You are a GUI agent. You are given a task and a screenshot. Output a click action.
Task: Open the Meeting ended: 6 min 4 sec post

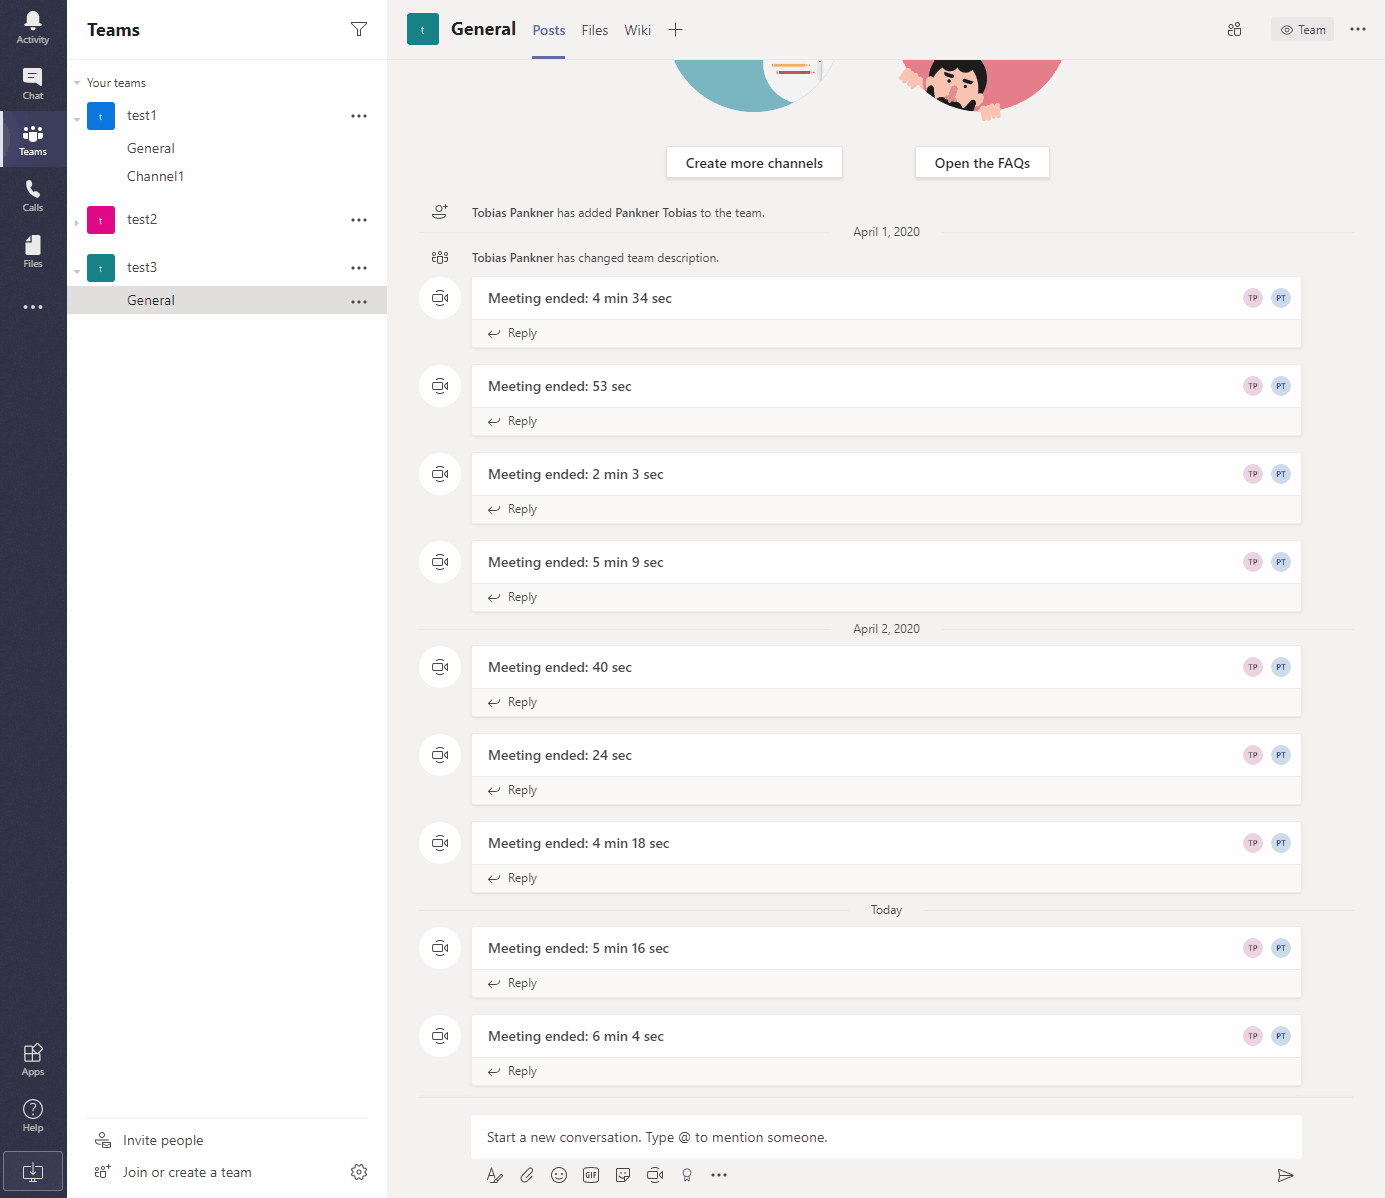[x=886, y=1036]
